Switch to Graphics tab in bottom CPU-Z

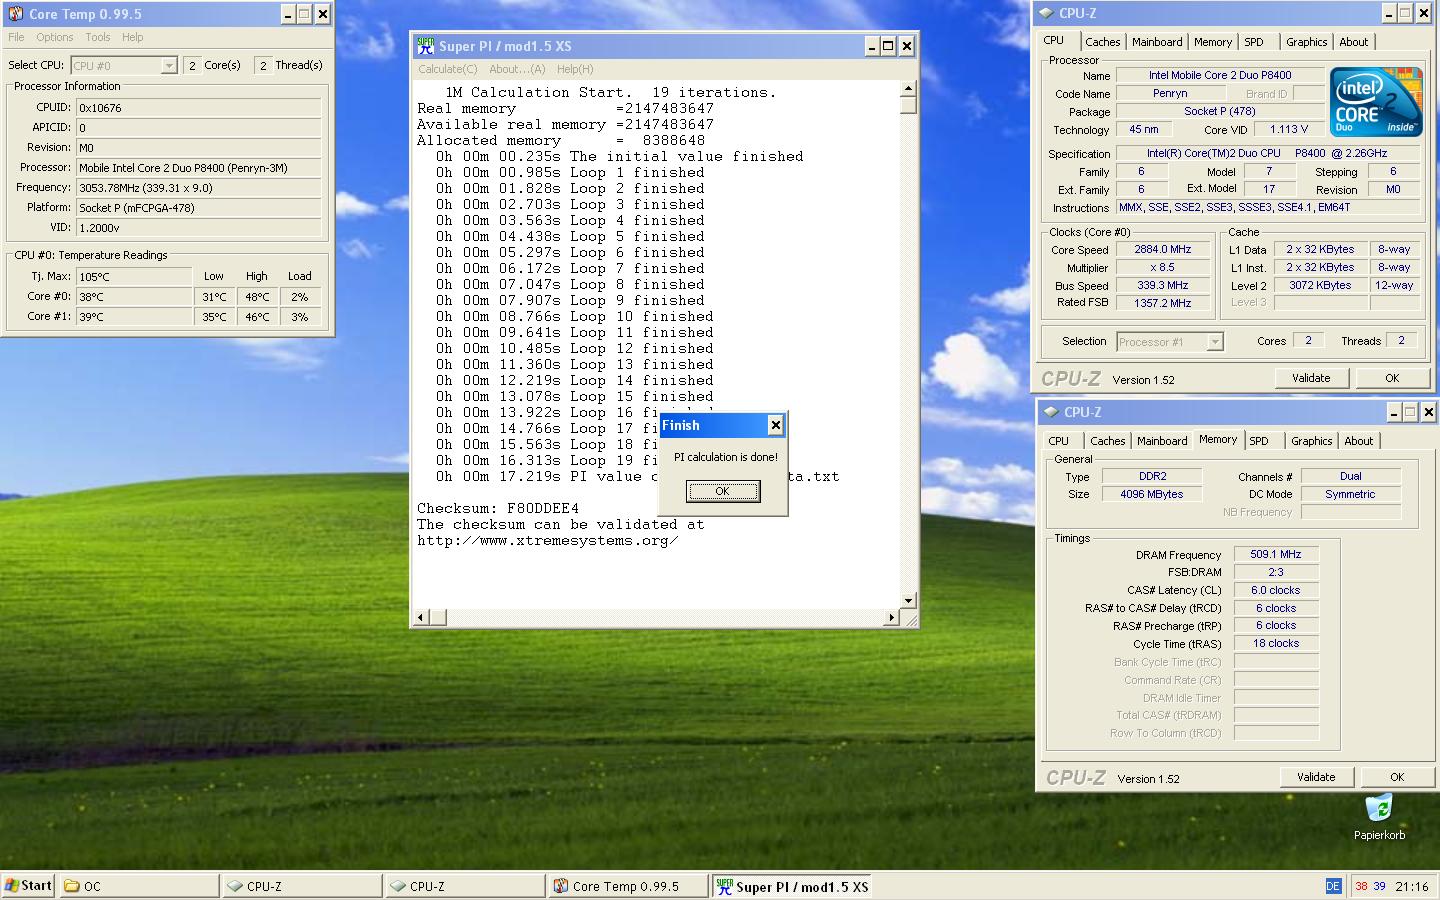(x=1312, y=441)
